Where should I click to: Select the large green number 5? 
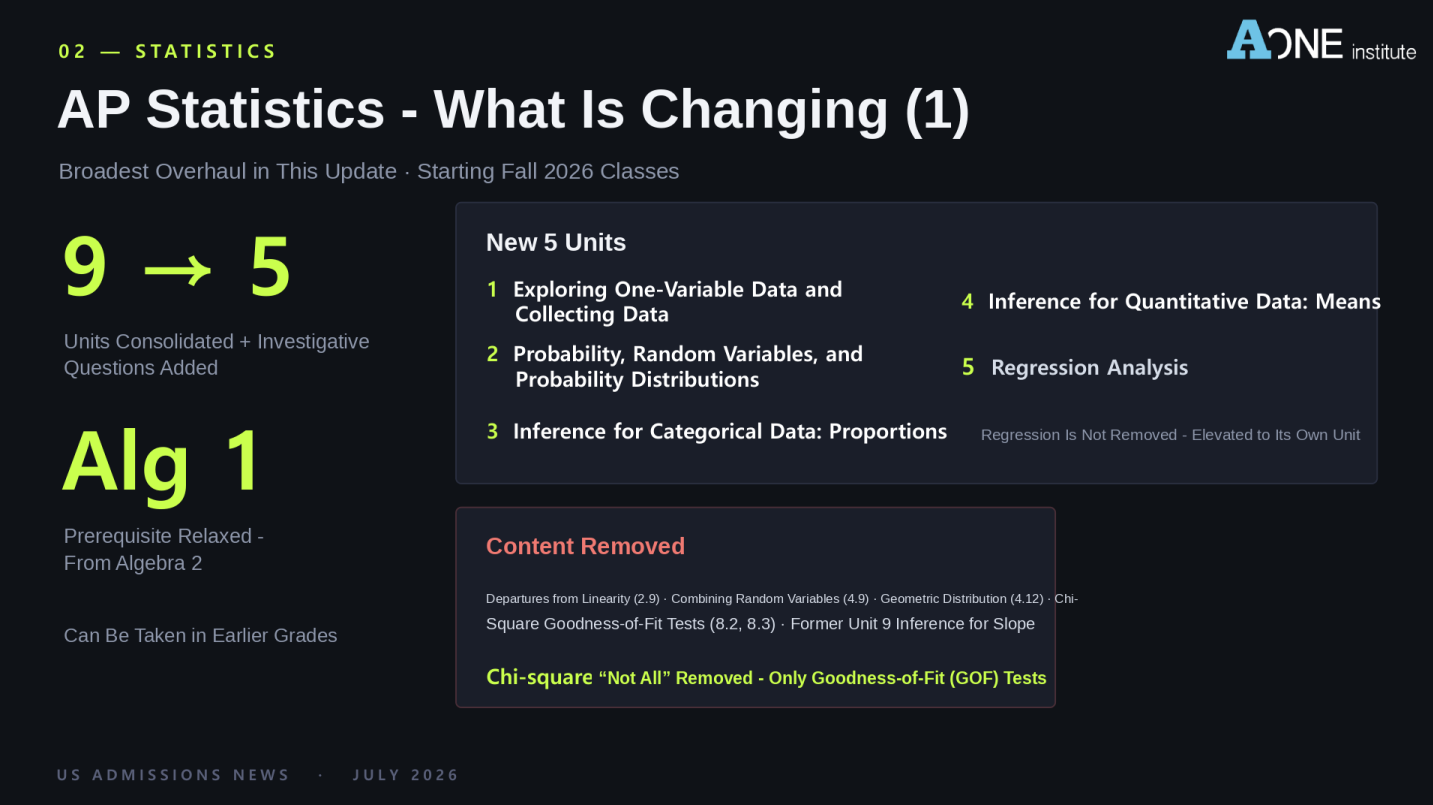click(x=270, y=267)
